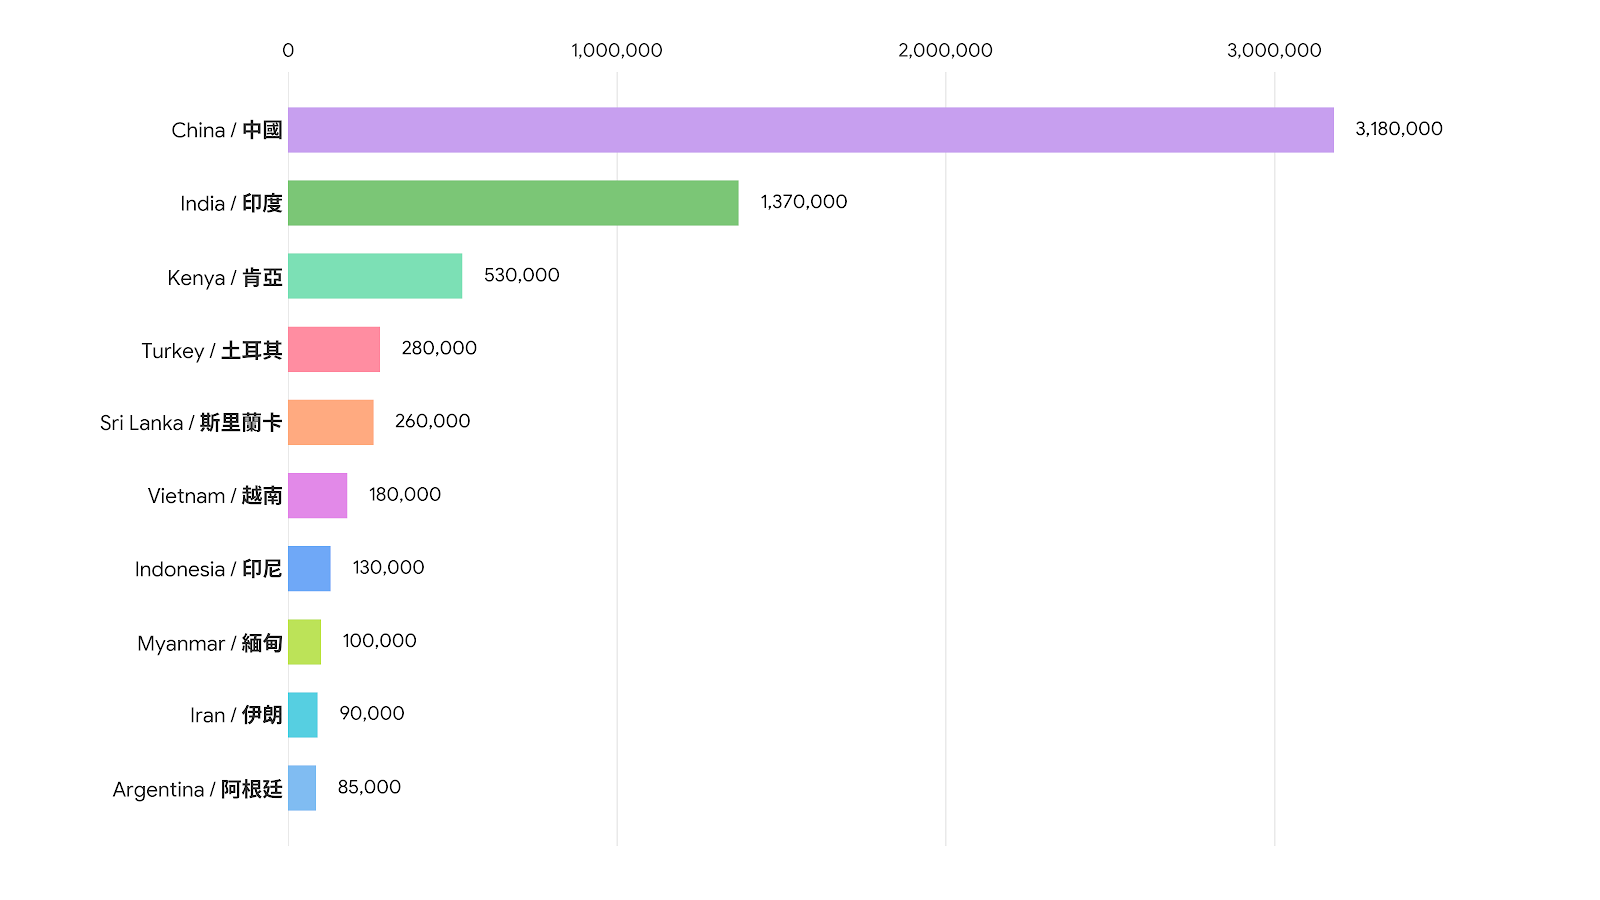The width and height of the screenshot is (1600, 900).
Task: Click the 'Vietnam / 越南' label
Action: pyautogui.click(x=215, y=495)
